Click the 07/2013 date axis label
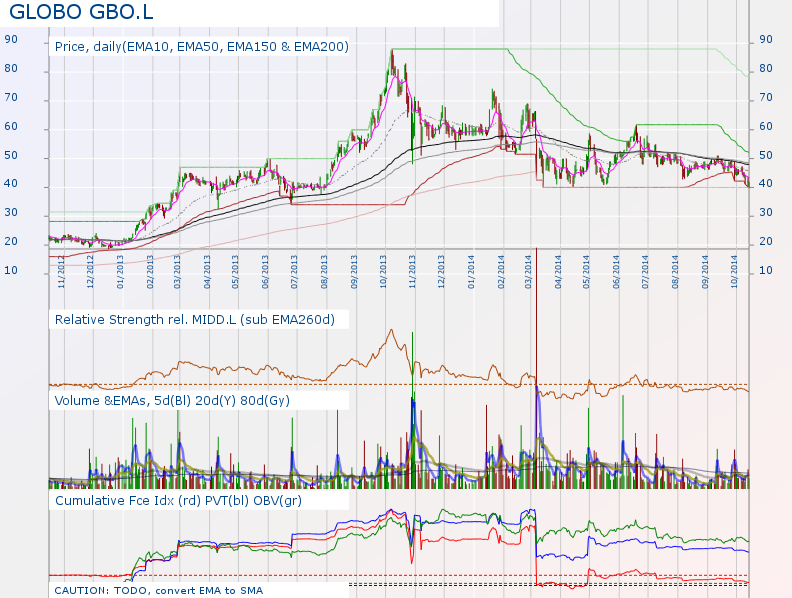792x598 pixels. pos(294,272)
